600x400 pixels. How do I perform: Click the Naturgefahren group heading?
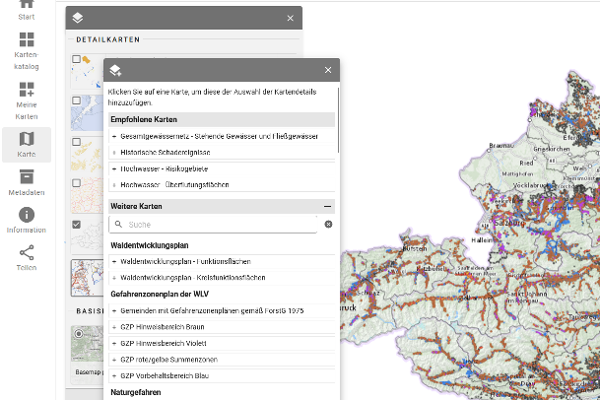135,392
